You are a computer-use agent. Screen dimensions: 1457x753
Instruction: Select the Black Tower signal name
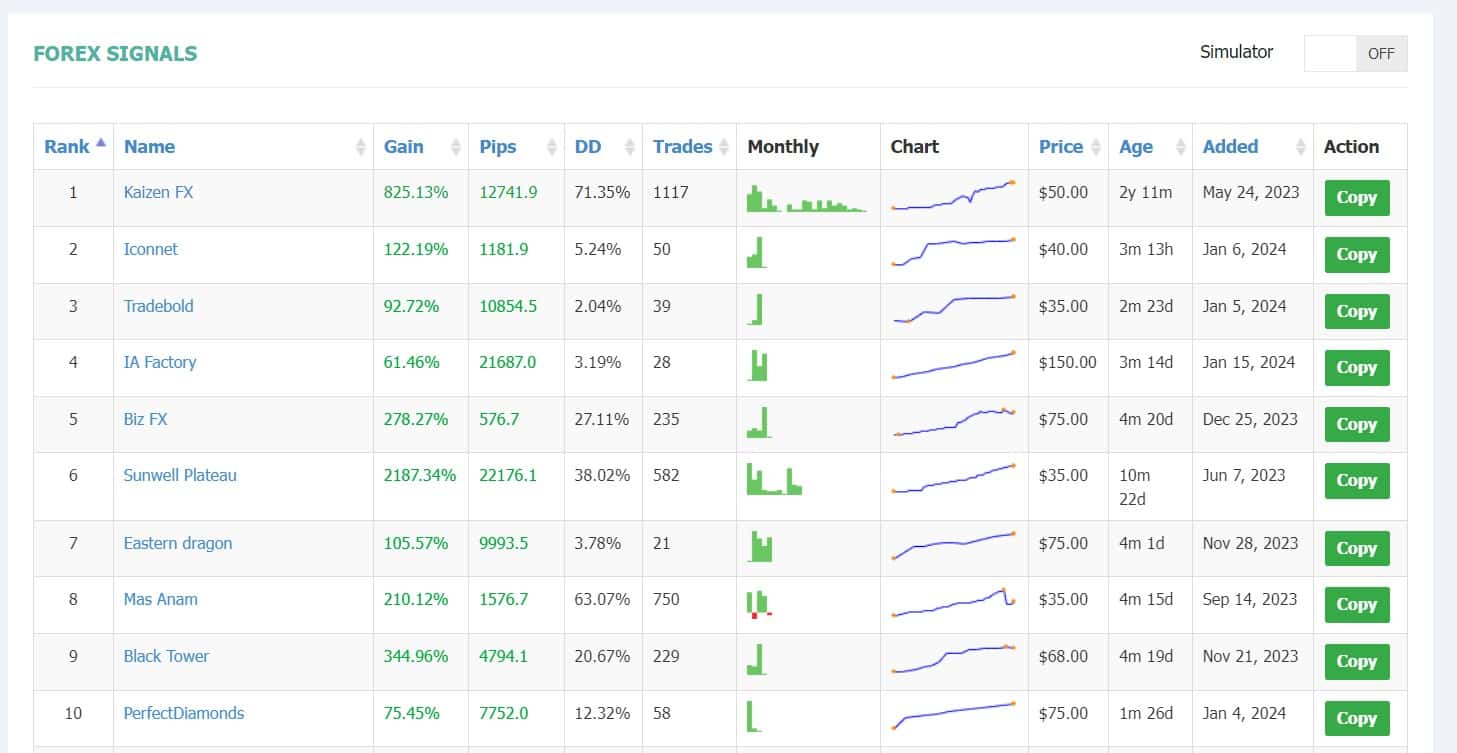(x=166, y=656)
